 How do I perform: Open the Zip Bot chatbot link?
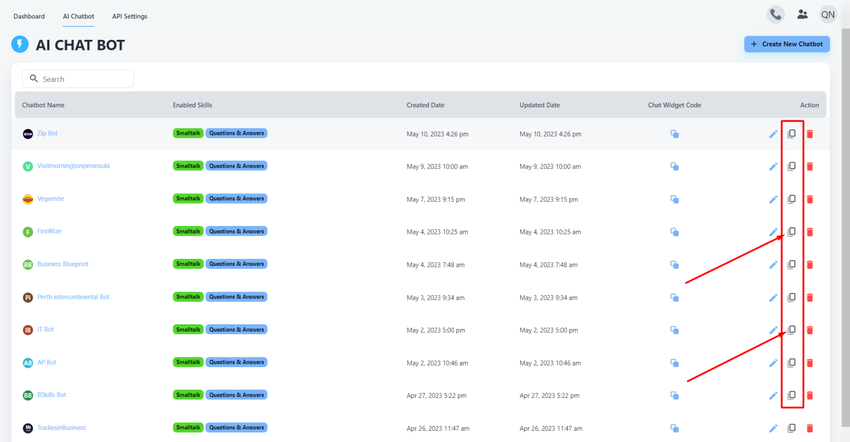click(47, 133)
